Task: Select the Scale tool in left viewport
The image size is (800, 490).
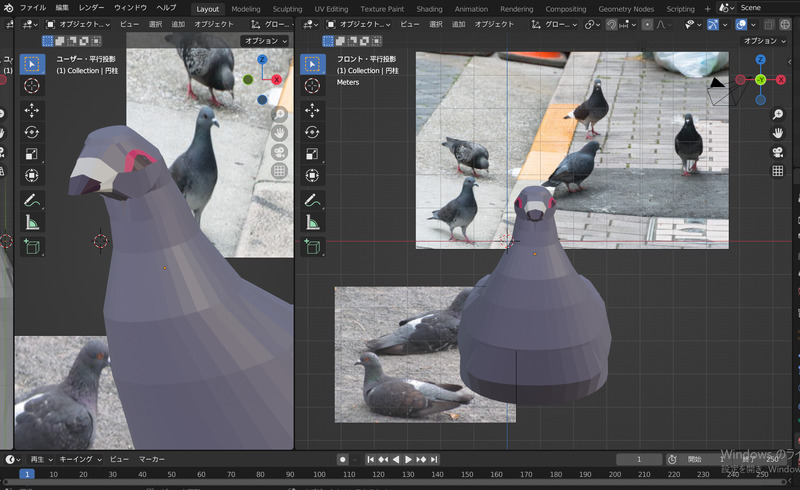Action: click(x=32, y=154)
